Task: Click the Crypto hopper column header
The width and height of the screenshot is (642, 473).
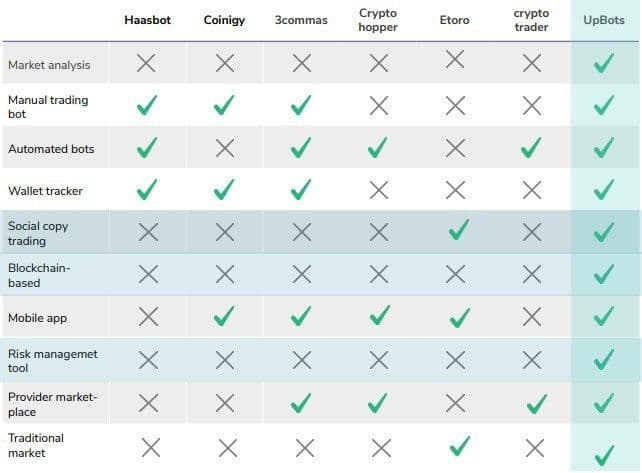Action: [378, 20]
